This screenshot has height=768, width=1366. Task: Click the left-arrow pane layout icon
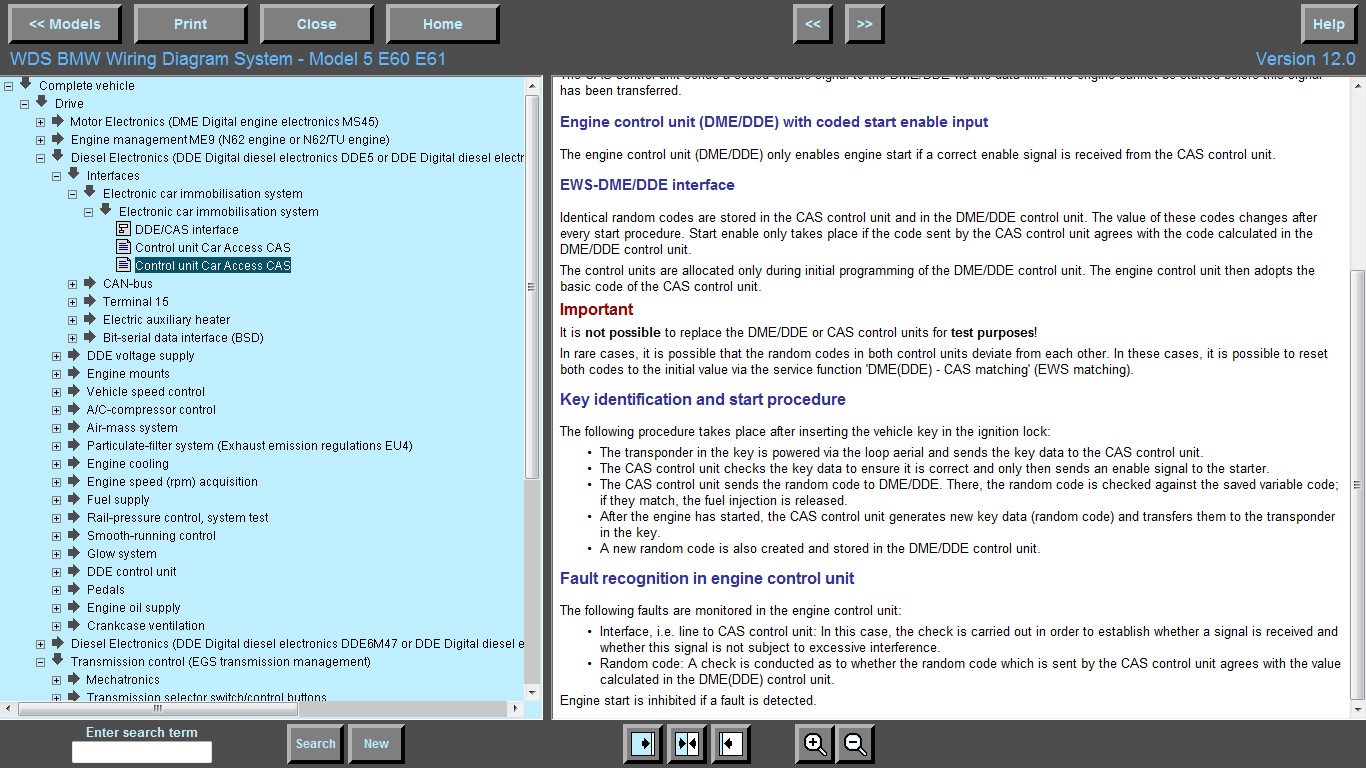(731, 744)
